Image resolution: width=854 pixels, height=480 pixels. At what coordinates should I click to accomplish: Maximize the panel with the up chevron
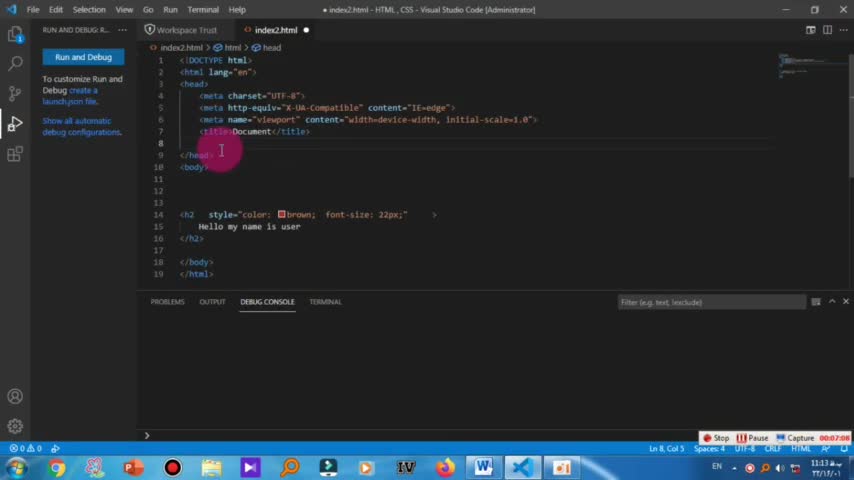tap(832, 302)
